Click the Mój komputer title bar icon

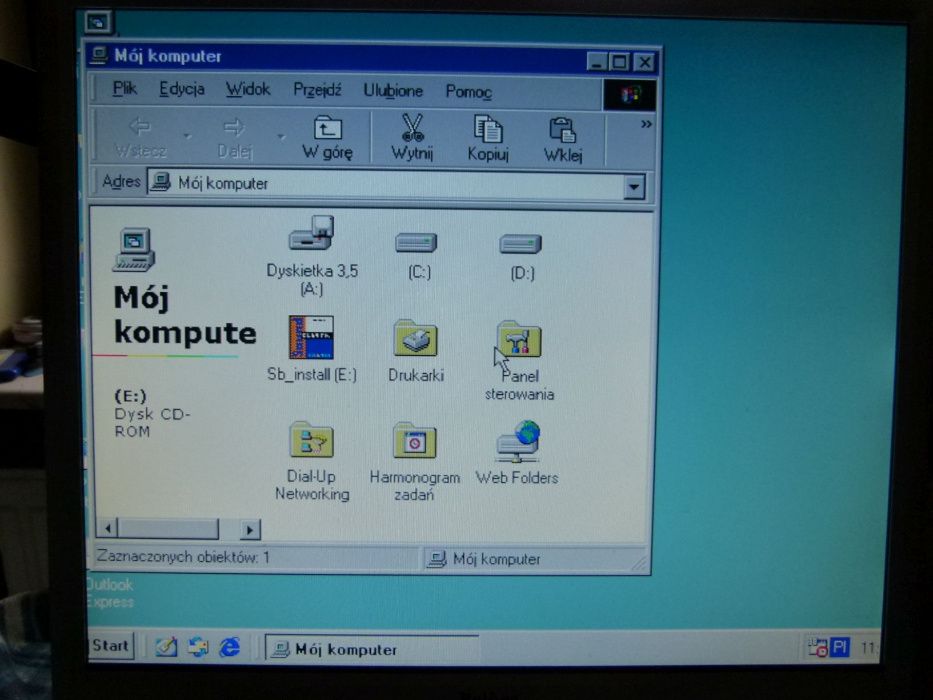pyautogui.click(x=99, y=55)
